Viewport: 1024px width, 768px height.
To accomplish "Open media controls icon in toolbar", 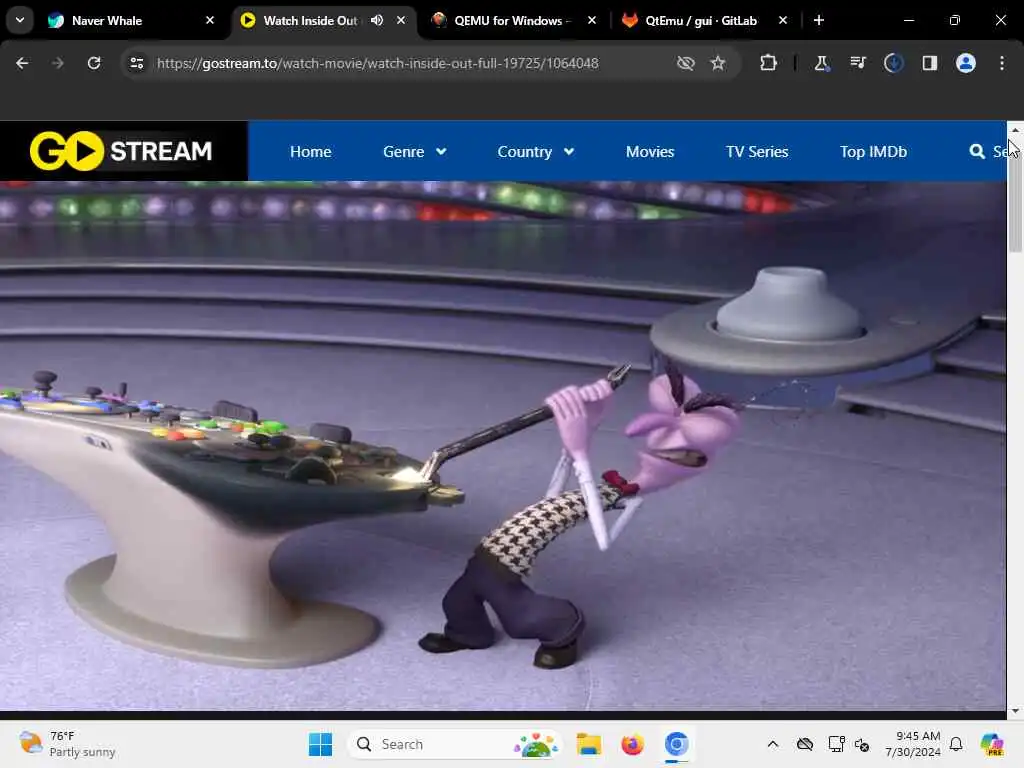I will click(x=858, y=63).
